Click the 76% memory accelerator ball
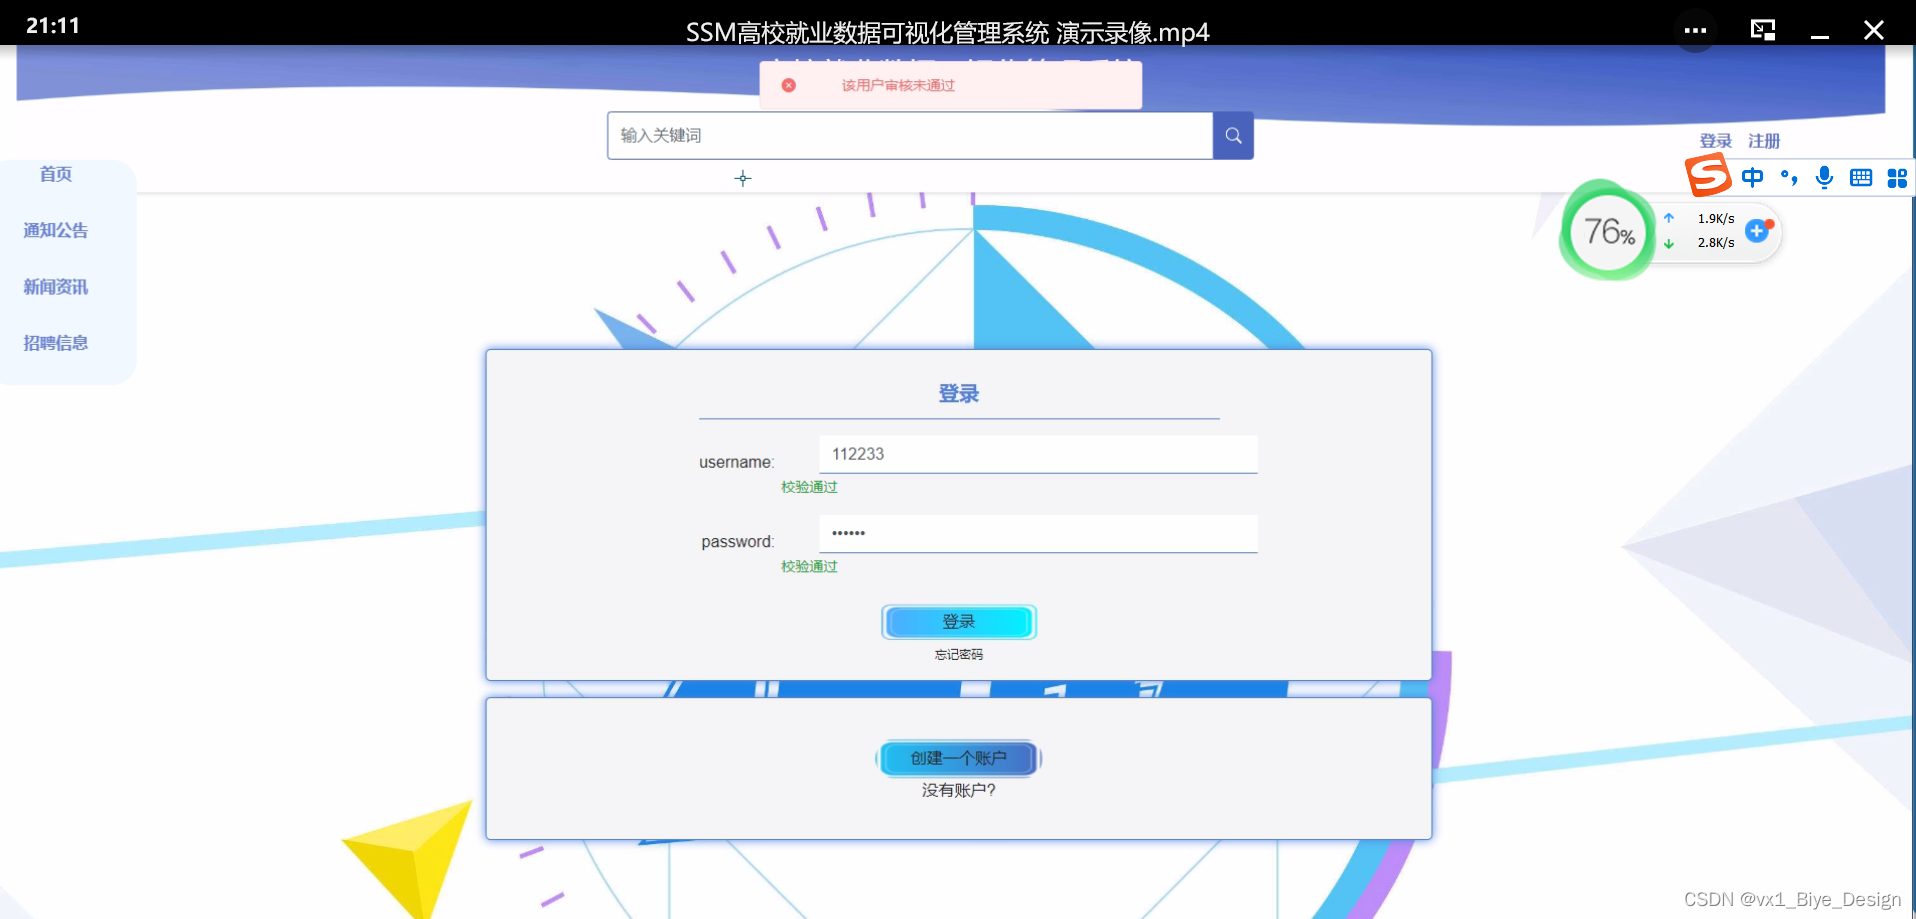The image size is (1916, 919). (1608, 232)
